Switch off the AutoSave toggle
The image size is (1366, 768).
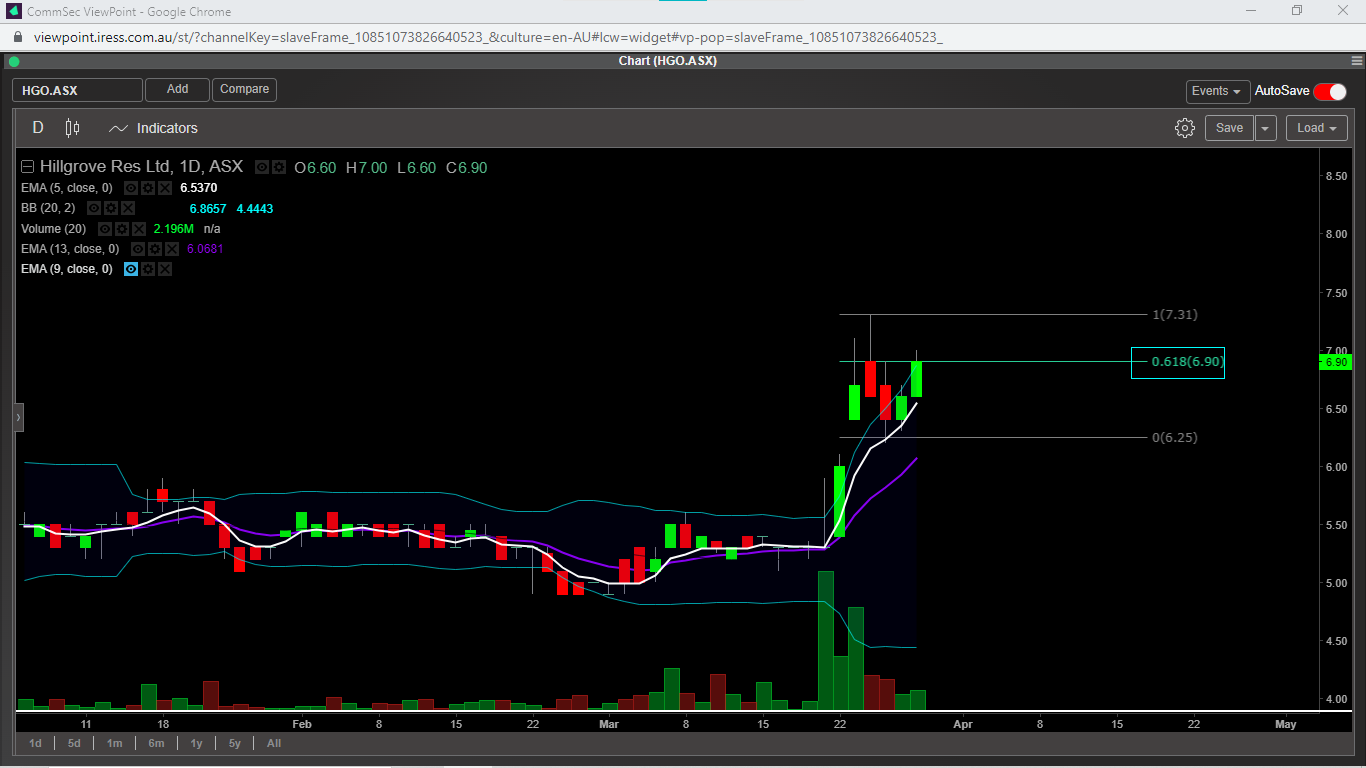pos(1330,91)
